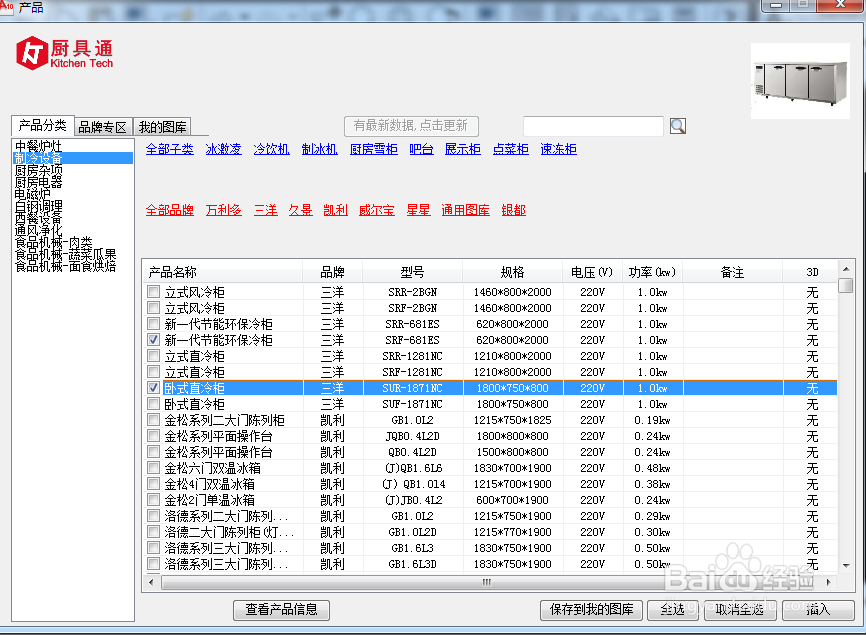This screenshot has width=866, height=635.
Task: Check the 立式风冷柜 SRF-2BGN row checkbox
Action: [154, 308]
